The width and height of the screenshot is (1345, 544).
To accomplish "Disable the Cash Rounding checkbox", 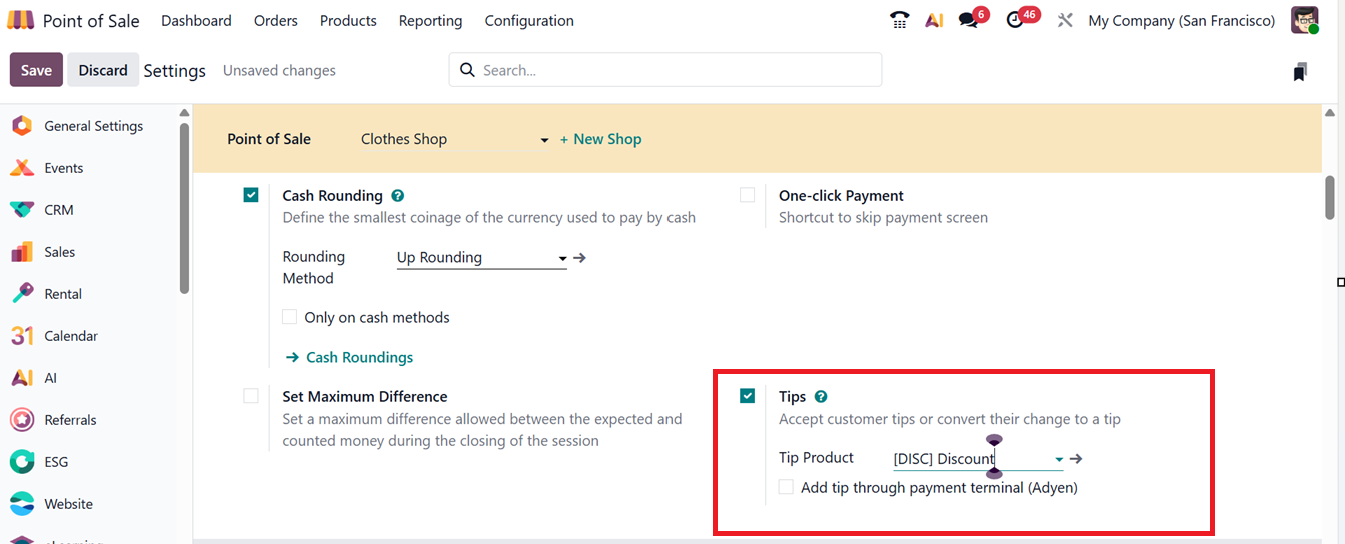I will (251, 196).
